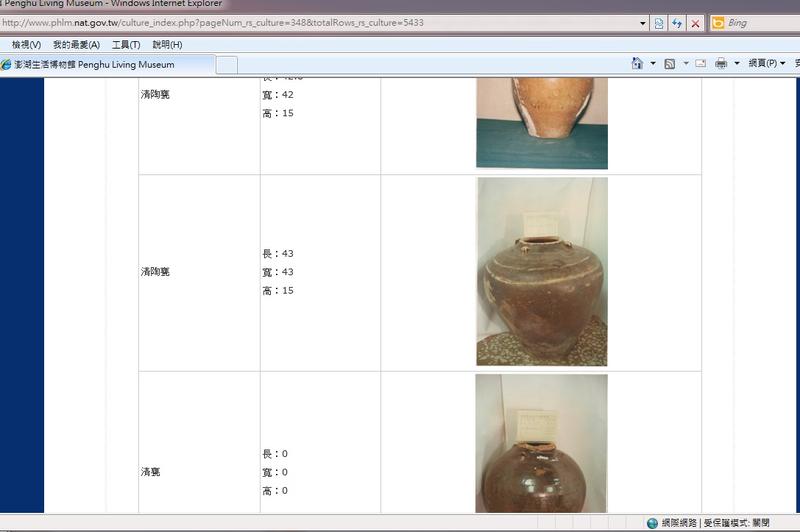Viewport: 800px width, 532px height.
Task: Open the 說明(H) menu
Action: [167, 45]
